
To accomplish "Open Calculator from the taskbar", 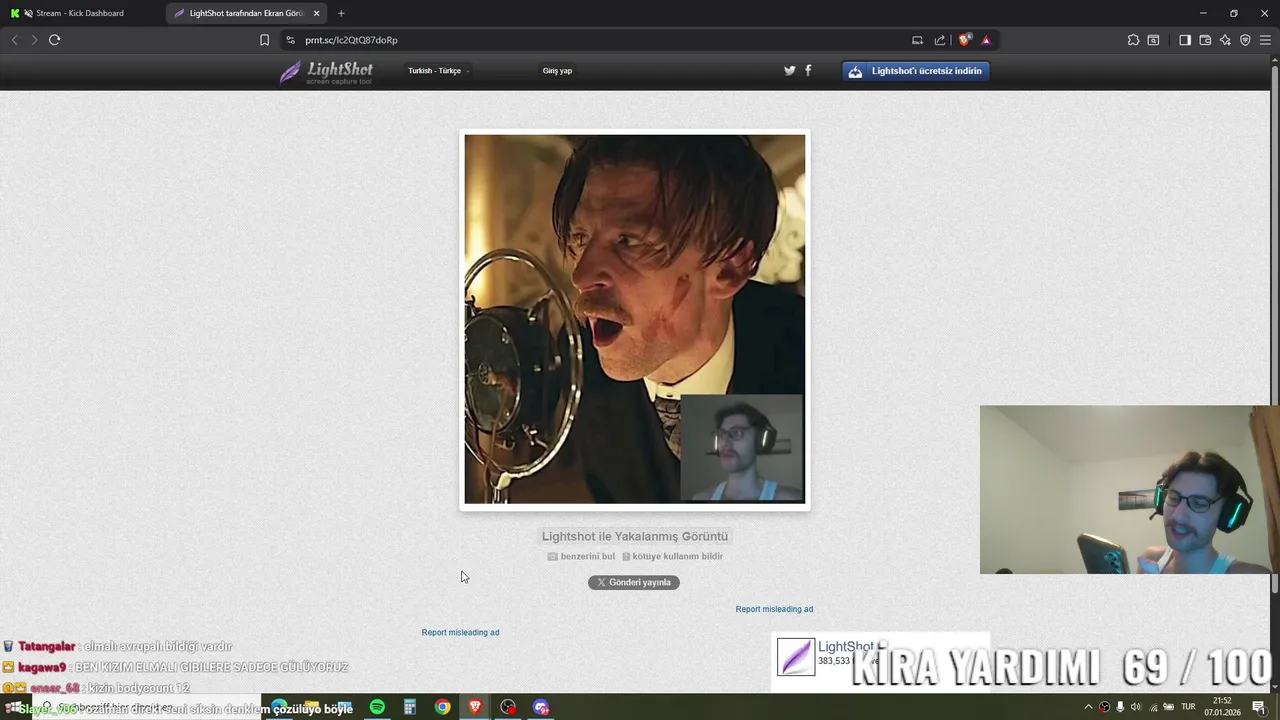I will [410, 707].
